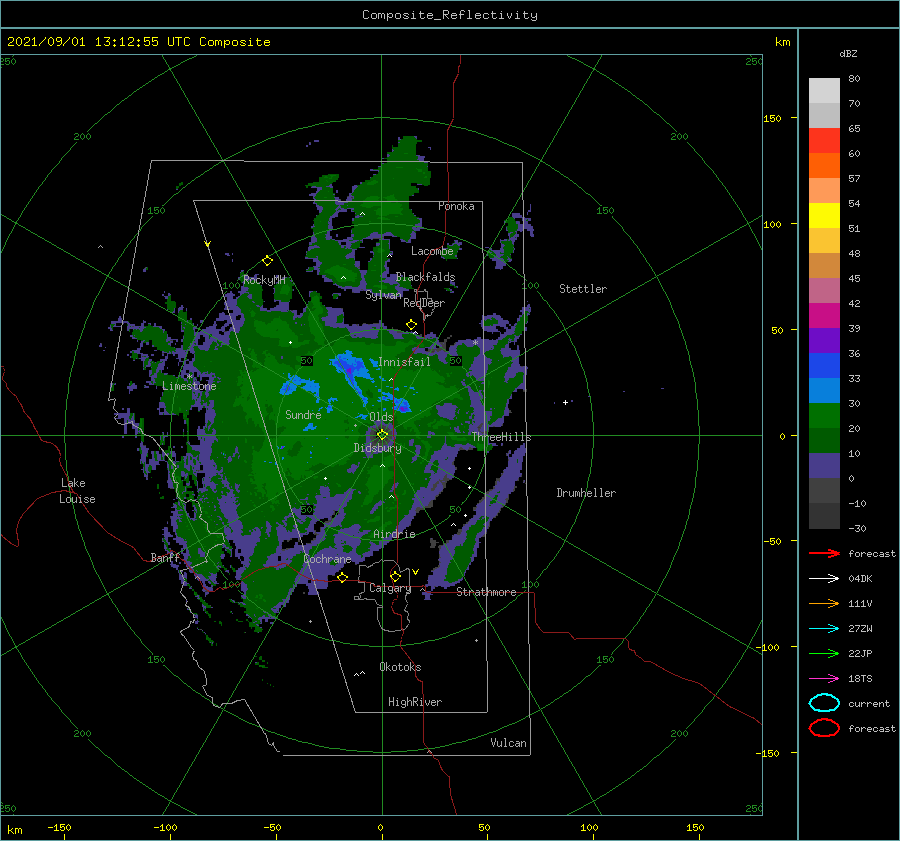
Task: Select the yellow diamond marker above the Calgary label
Action: point(395,576)
